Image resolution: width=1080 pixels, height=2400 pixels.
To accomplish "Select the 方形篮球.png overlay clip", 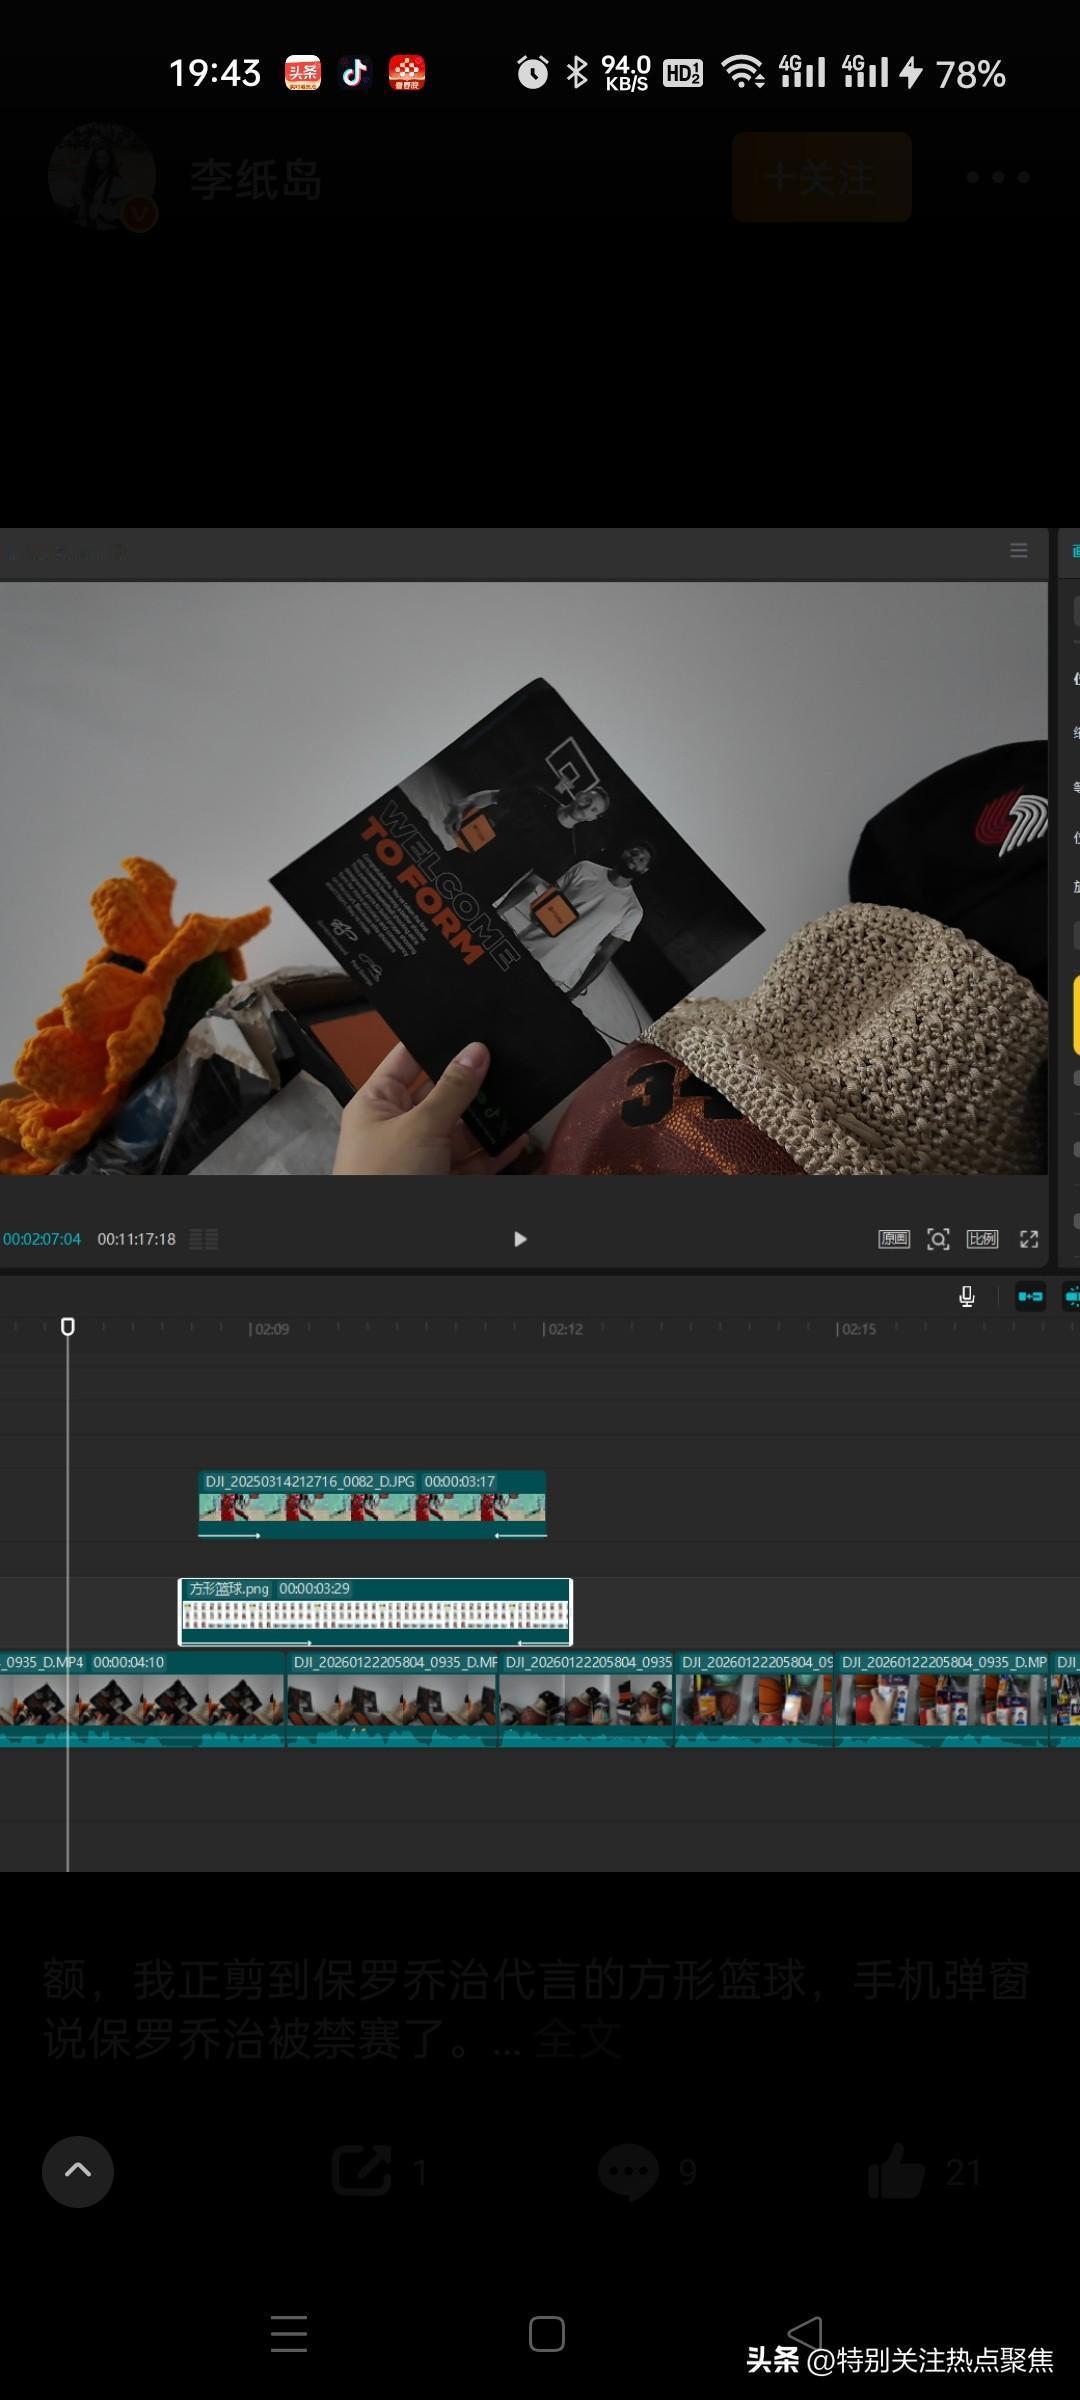I will coord(375,1611).
